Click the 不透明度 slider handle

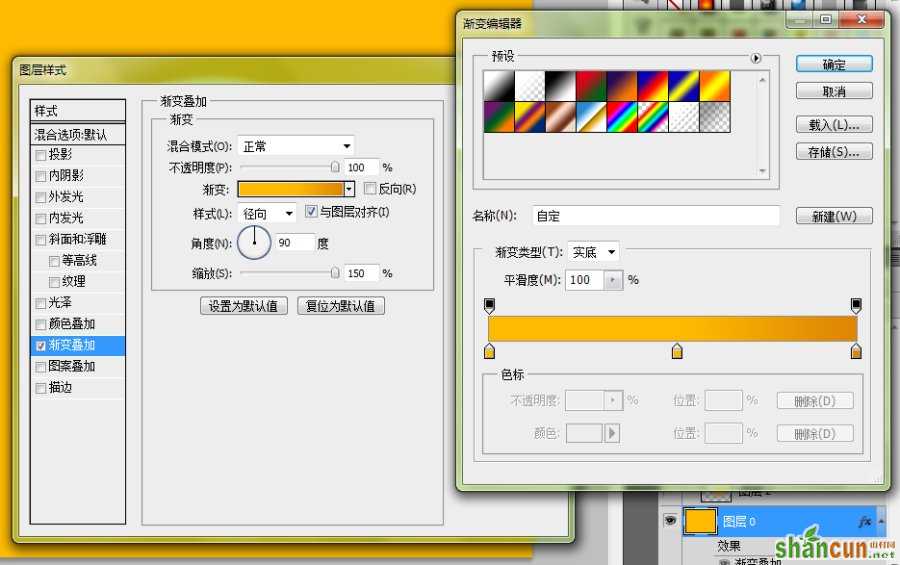coord(335,167)
